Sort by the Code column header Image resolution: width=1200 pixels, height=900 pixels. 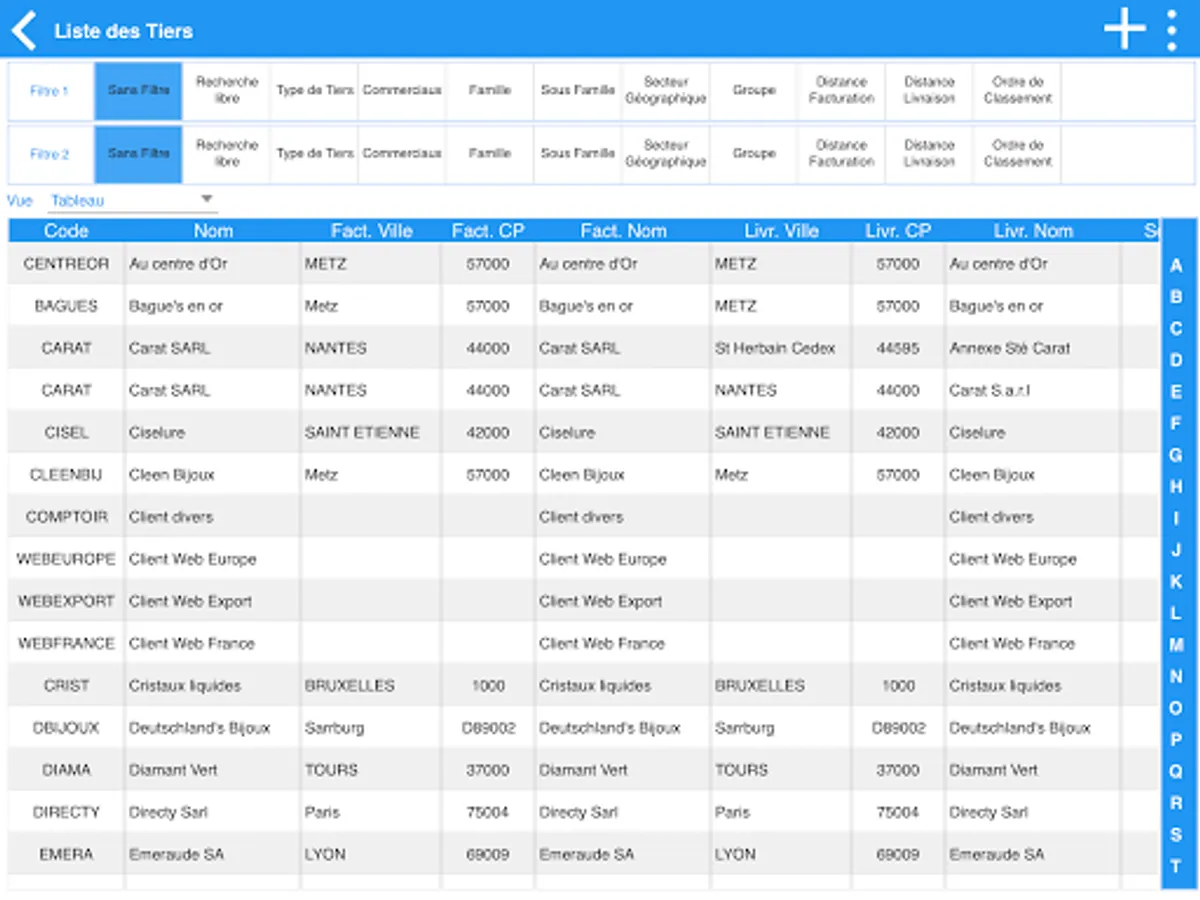pyautogui.click(x=66, y=231)
